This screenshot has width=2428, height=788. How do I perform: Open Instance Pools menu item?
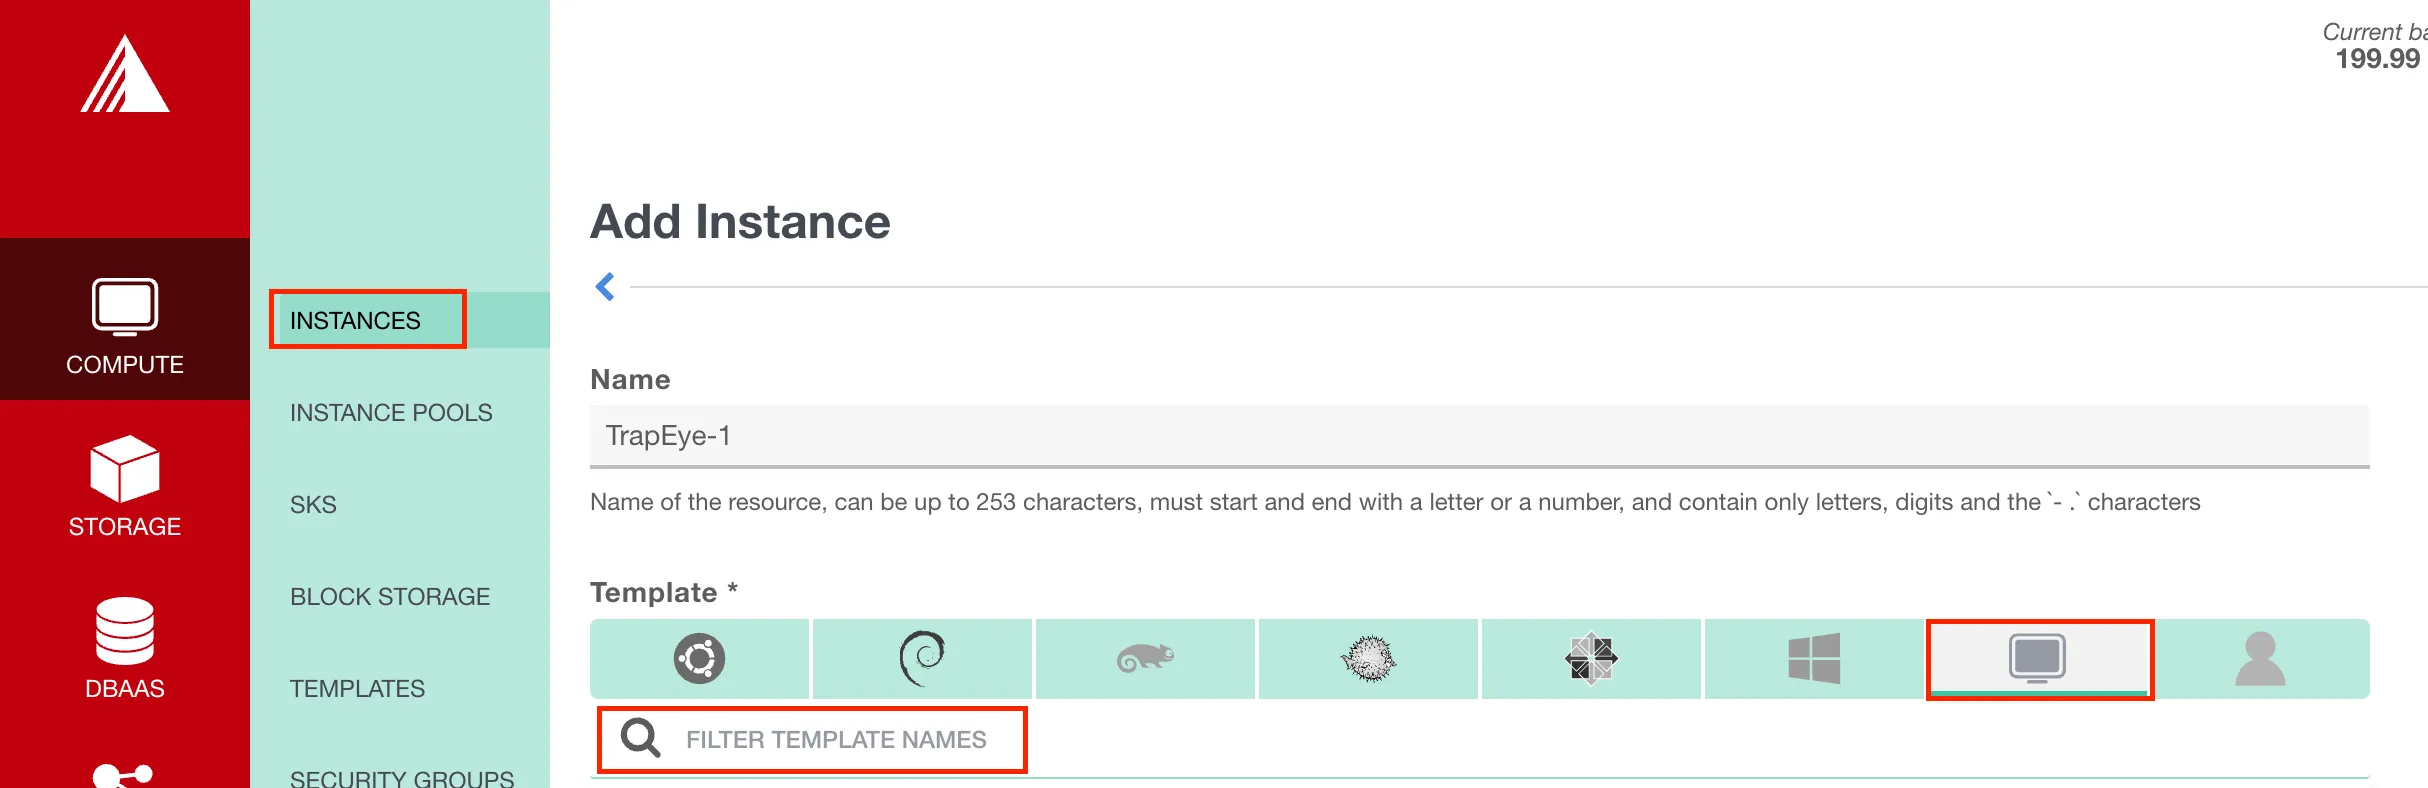(391, 413)
